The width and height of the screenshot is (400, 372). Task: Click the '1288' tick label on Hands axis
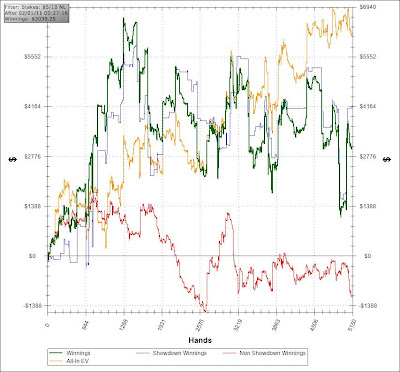click(123, 324)
